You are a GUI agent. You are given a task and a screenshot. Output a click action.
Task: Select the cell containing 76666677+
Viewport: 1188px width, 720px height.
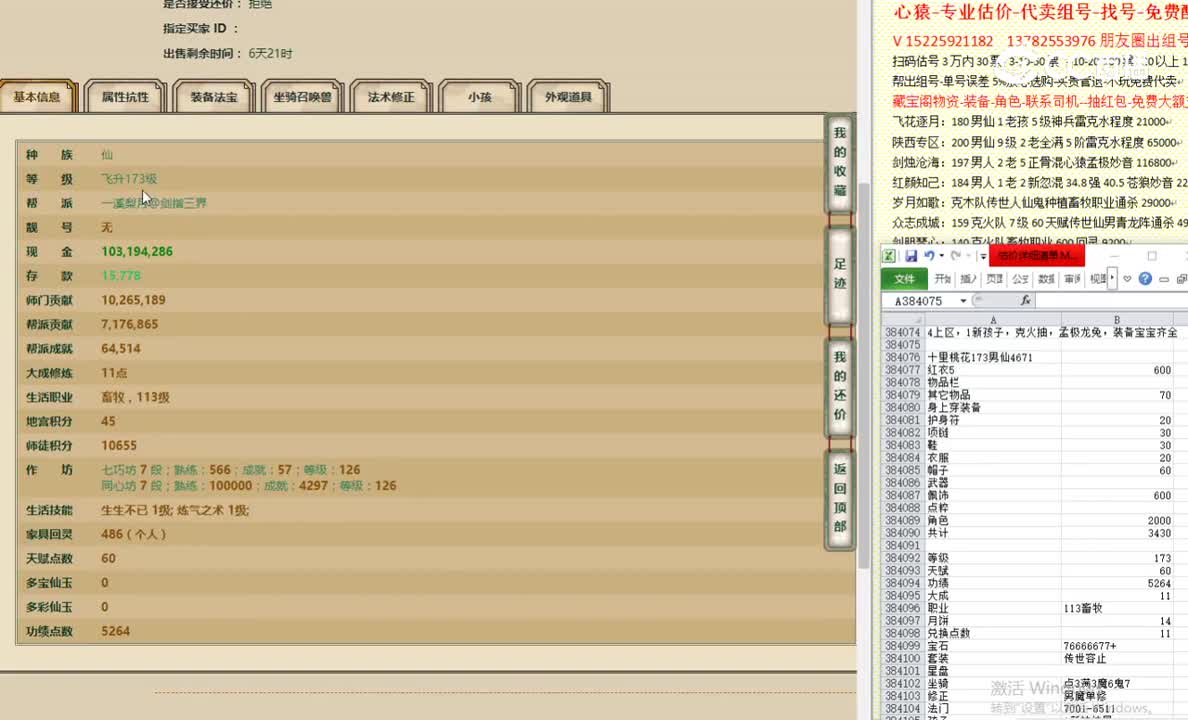[x=1117, y=646]
